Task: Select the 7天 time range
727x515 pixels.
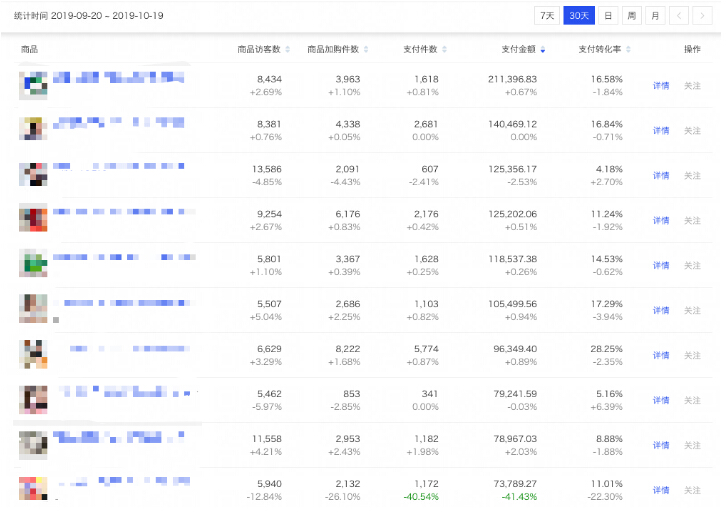Action: click(x=547, y=16)
